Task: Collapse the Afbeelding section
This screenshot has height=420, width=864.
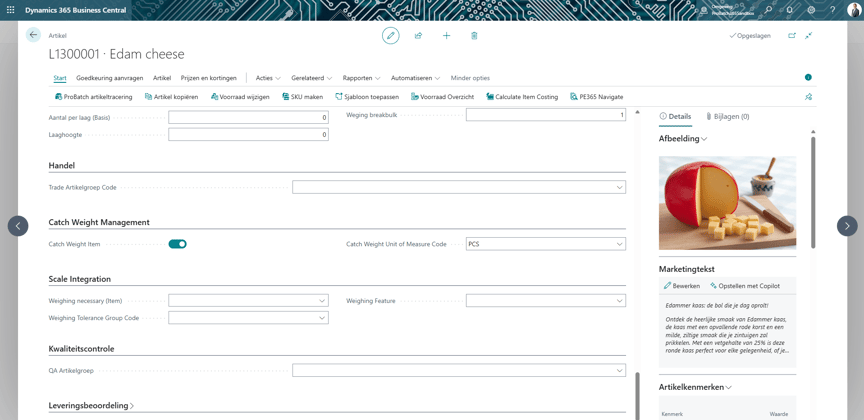Action: click(683, 139)
